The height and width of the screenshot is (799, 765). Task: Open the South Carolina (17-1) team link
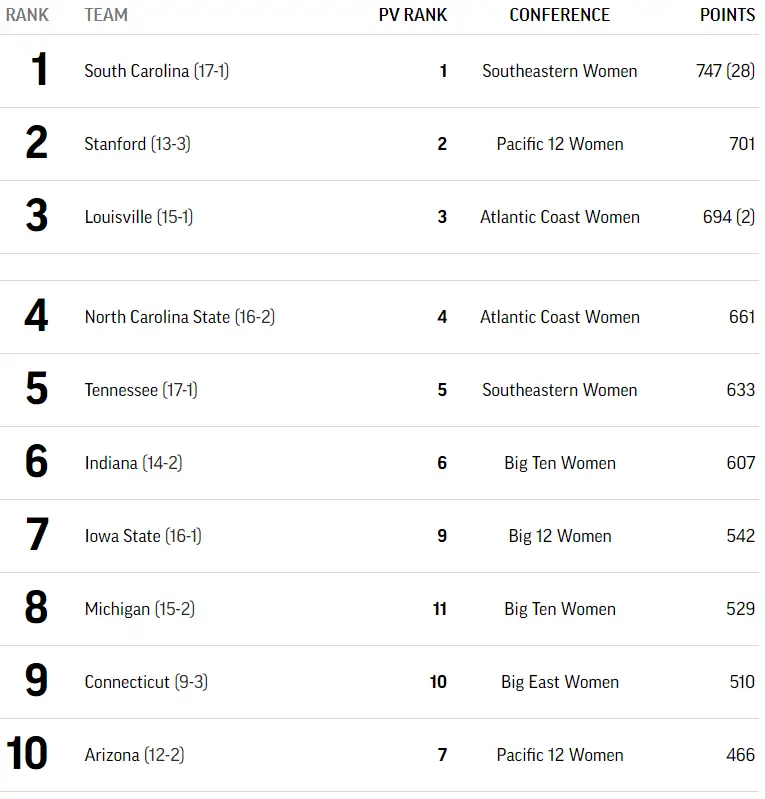[156, 71]
